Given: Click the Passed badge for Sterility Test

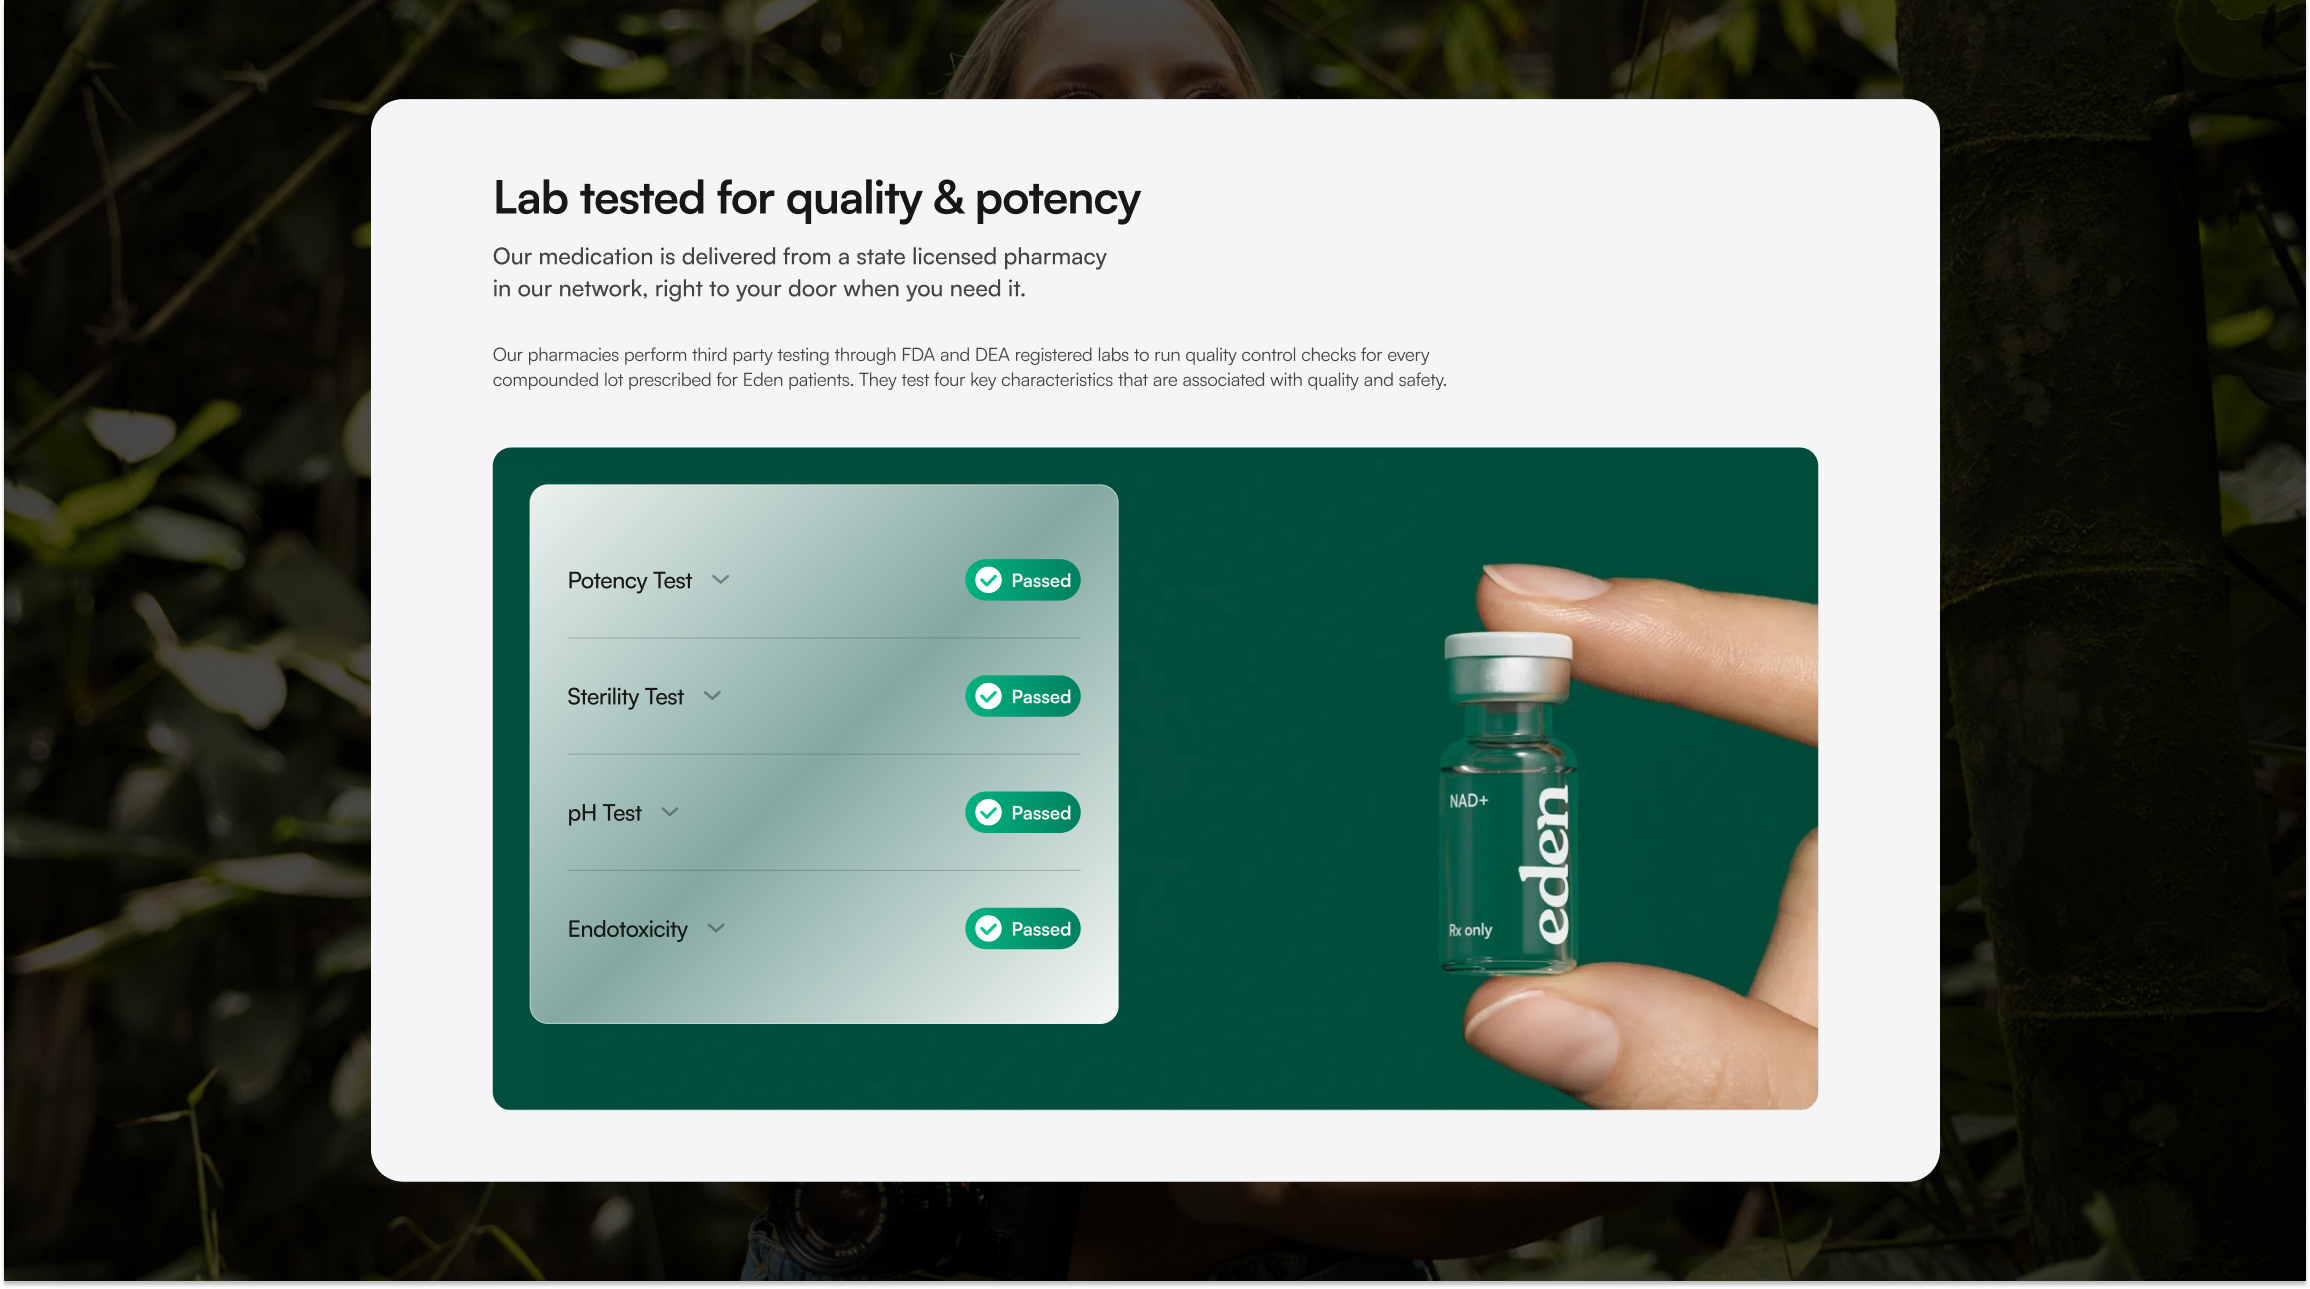Looking at the screenshot, I should click(x=1022, y=696).
